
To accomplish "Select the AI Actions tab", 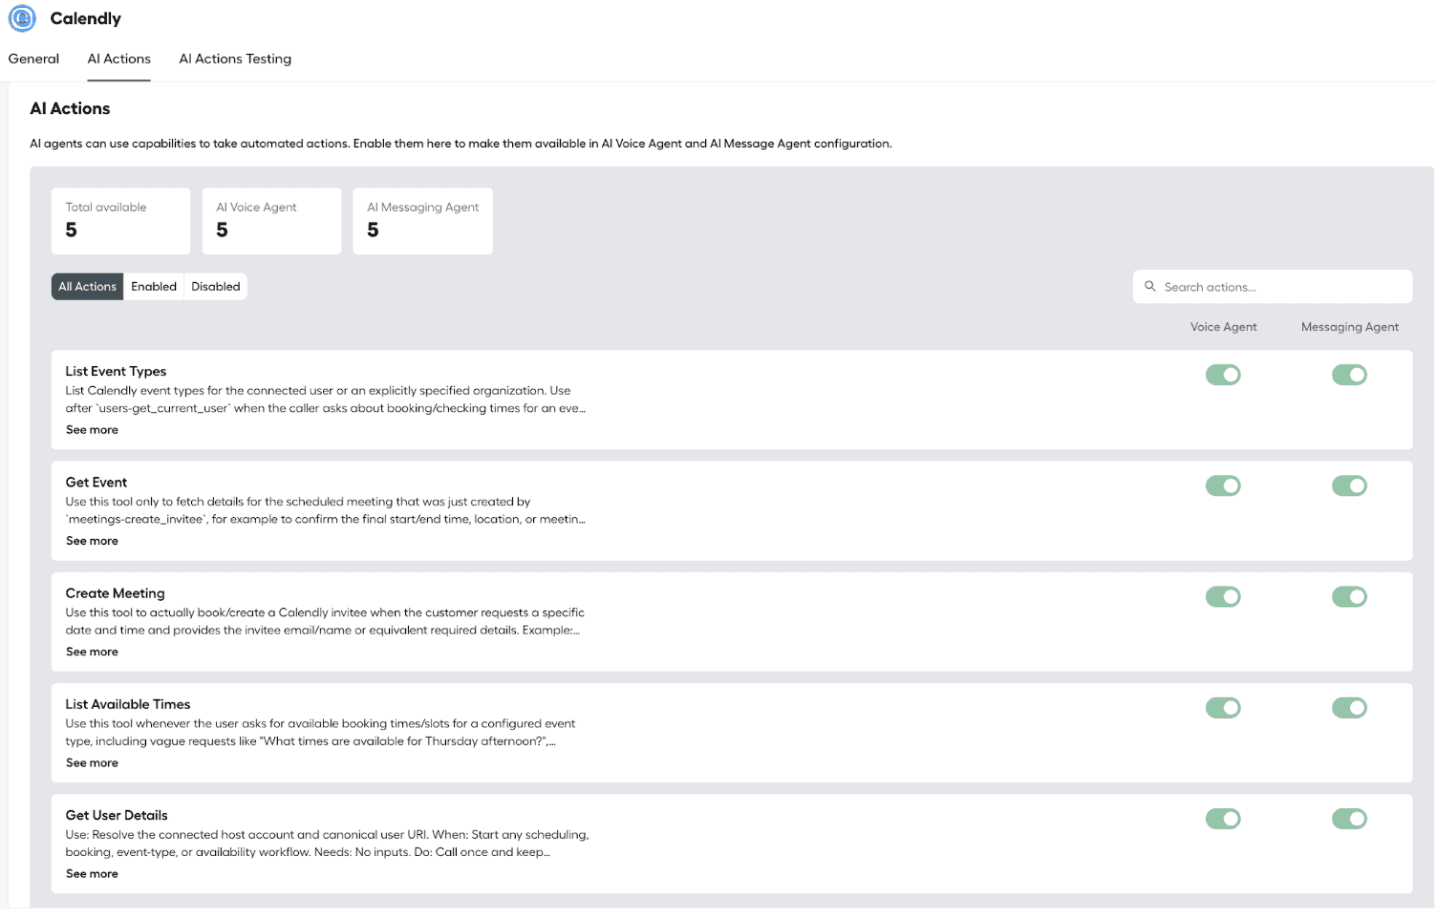I will pyautogui.click(x=119, y=59).
